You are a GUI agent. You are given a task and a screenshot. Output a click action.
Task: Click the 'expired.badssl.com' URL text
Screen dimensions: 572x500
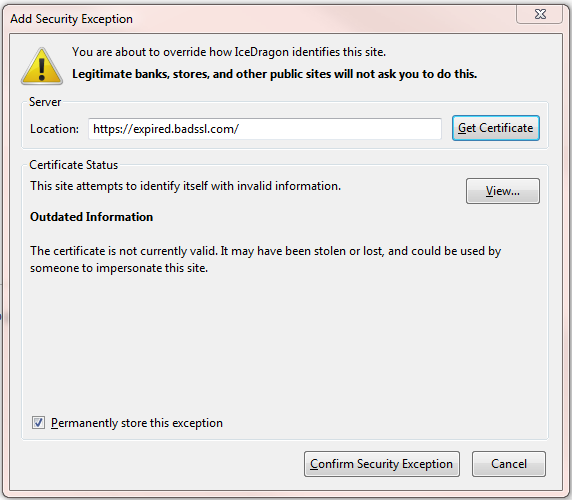click(184, 129)
